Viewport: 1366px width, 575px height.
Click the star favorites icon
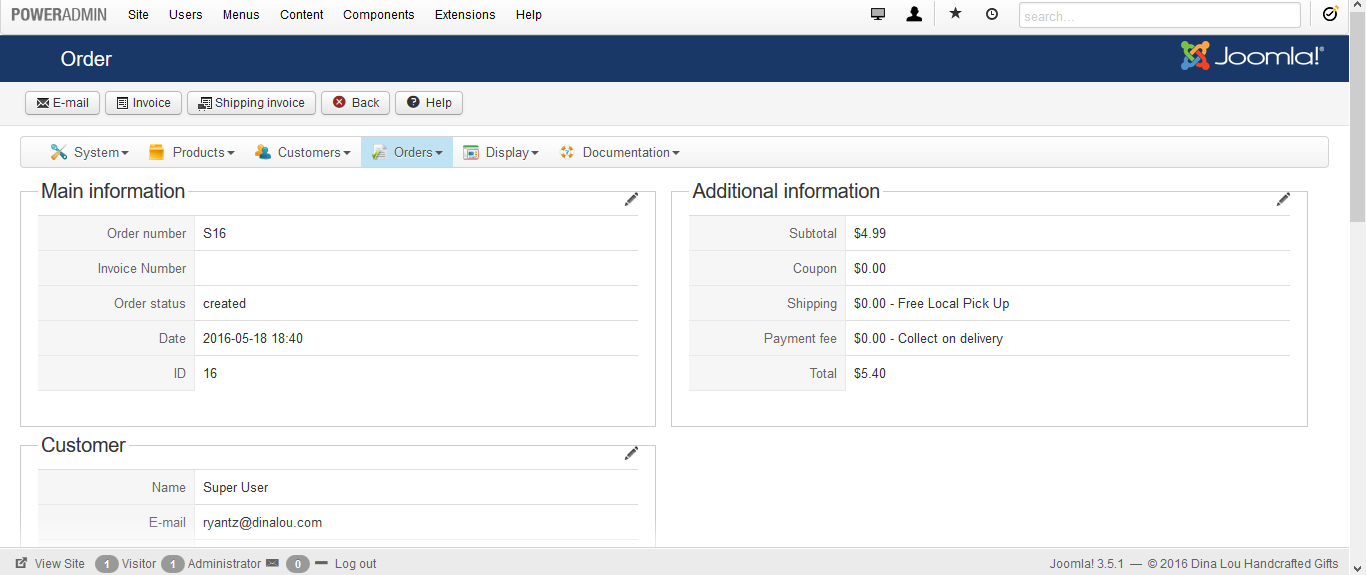[x=955, y=14]
